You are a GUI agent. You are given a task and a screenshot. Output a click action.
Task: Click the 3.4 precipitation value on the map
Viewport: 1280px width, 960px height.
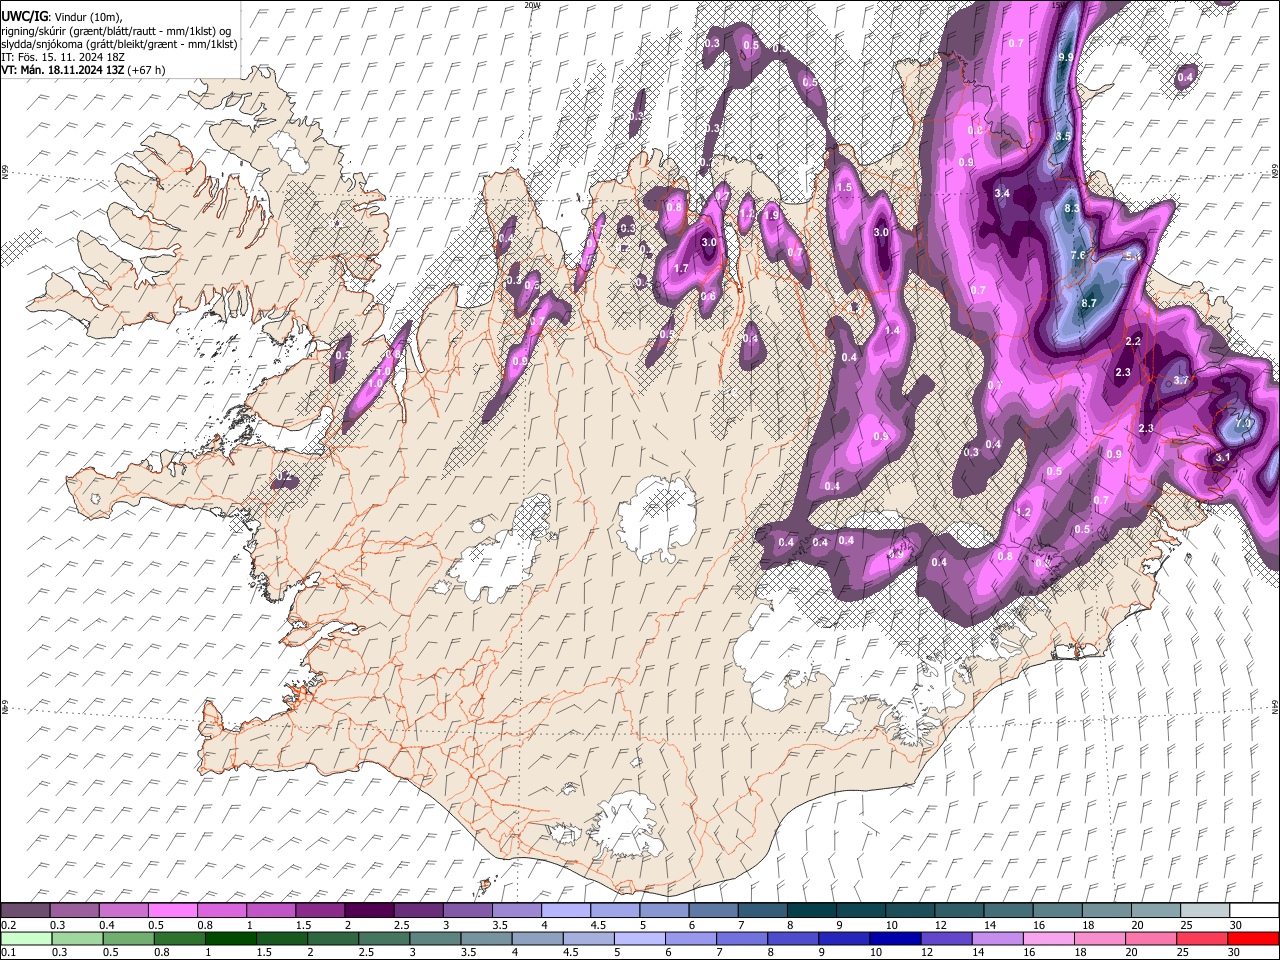(1003, 193)
